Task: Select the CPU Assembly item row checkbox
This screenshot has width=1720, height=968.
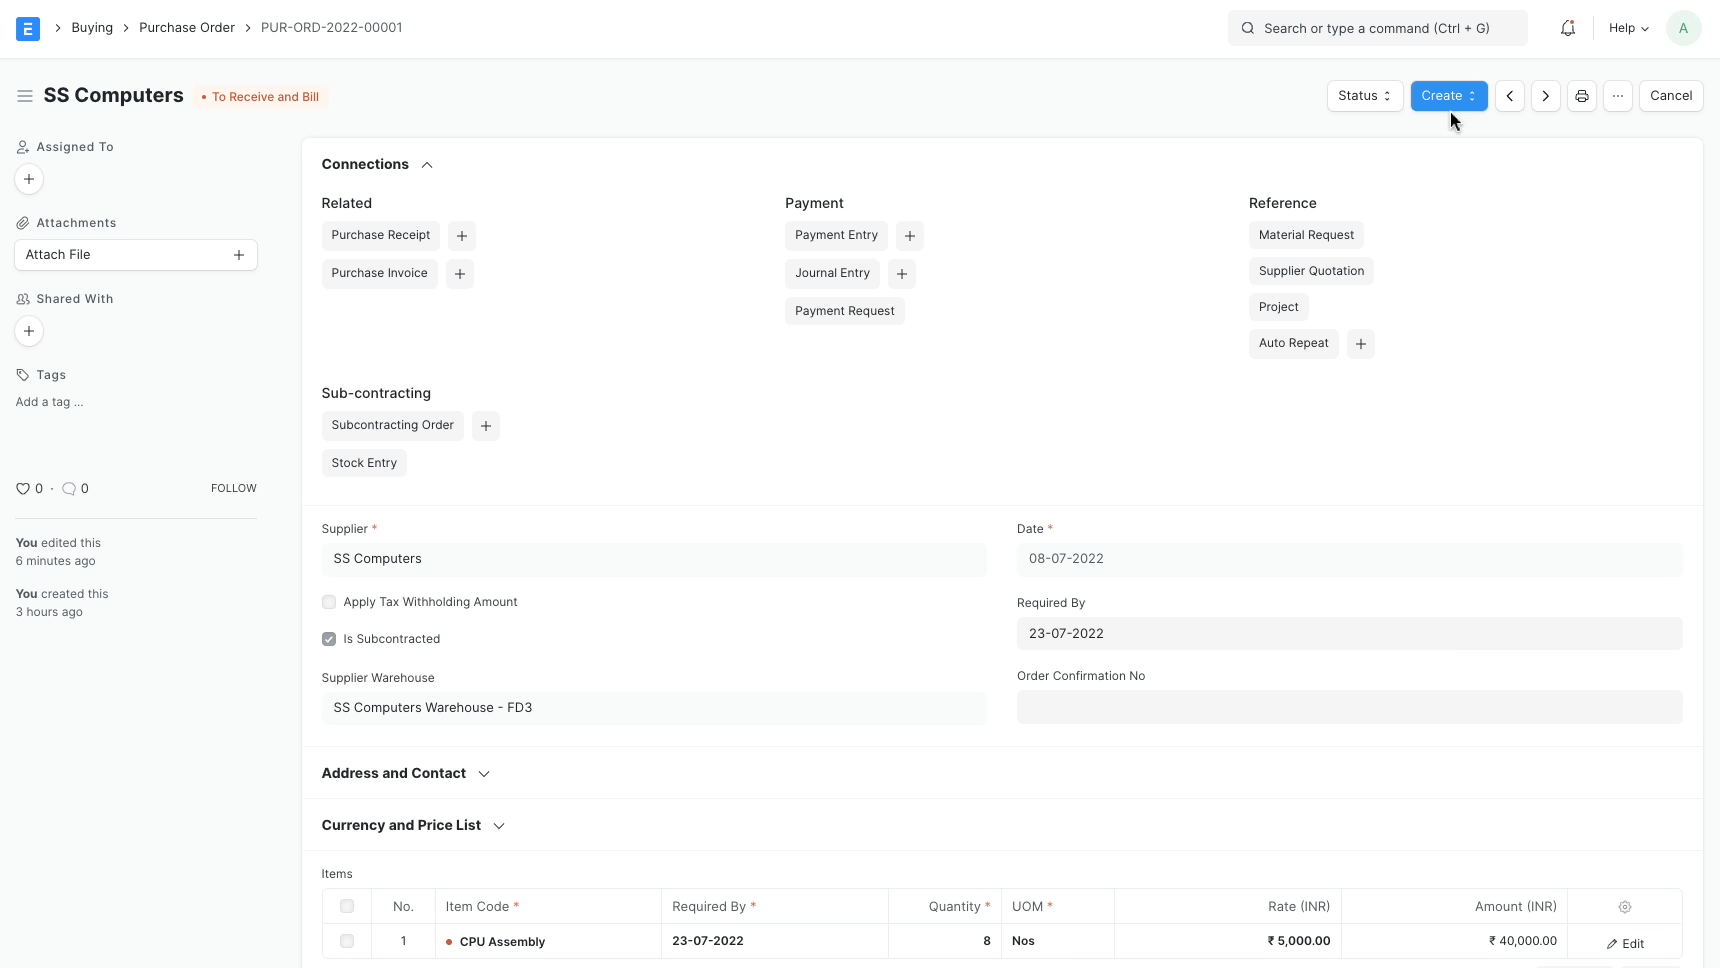Action: point(347,941)
